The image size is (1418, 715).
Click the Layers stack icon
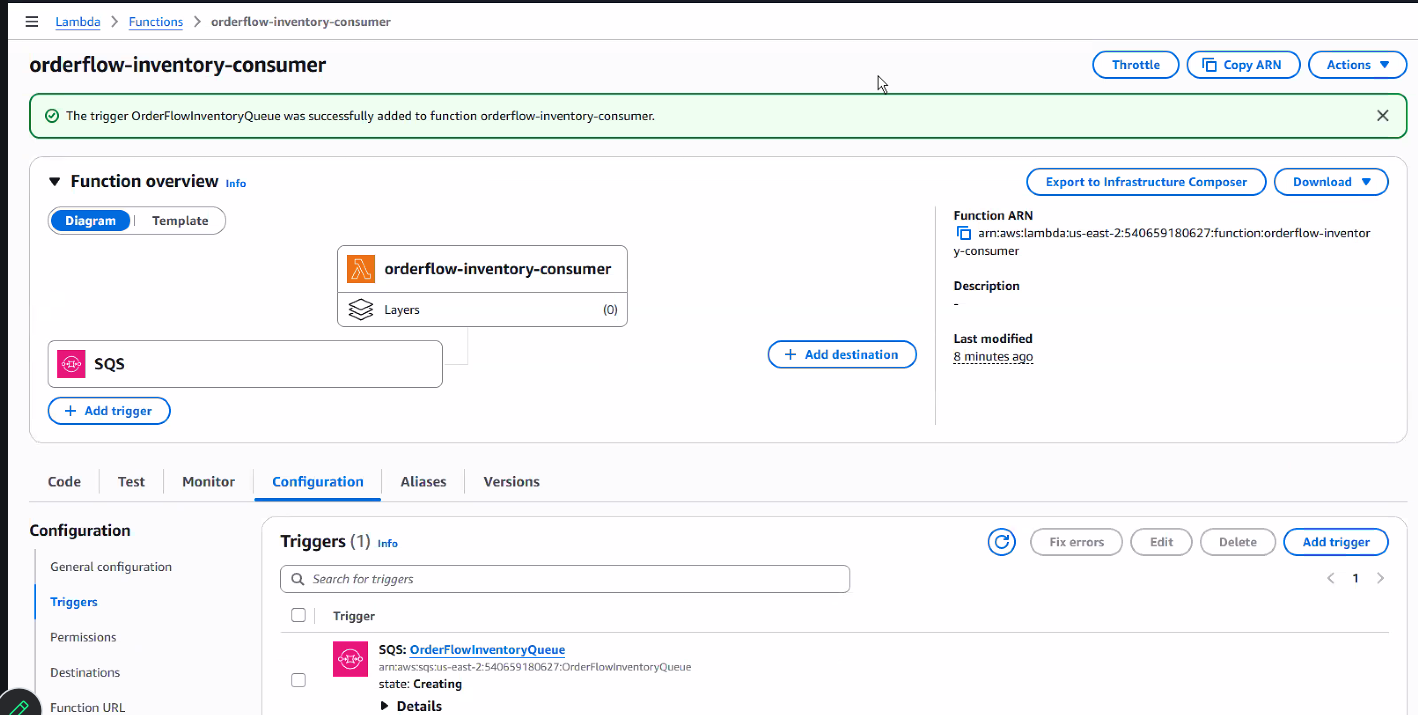point(361,310)
